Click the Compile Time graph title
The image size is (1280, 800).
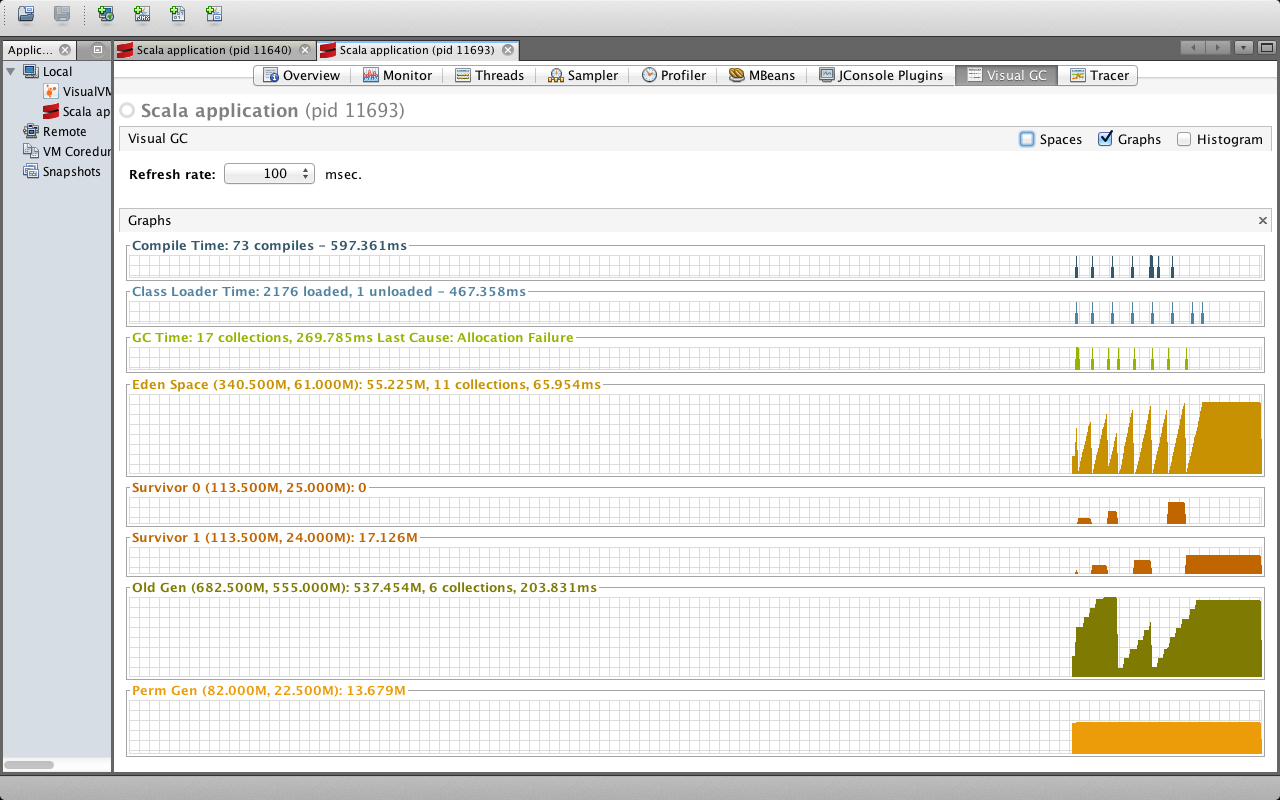(269, 245)
